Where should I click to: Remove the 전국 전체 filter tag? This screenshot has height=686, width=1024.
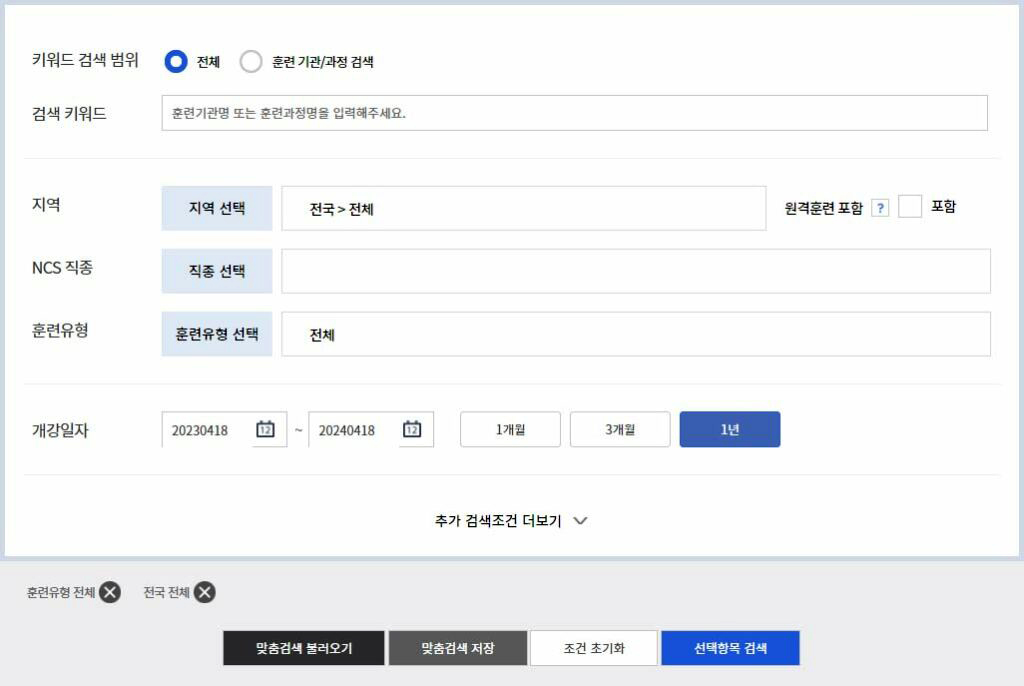206,592
